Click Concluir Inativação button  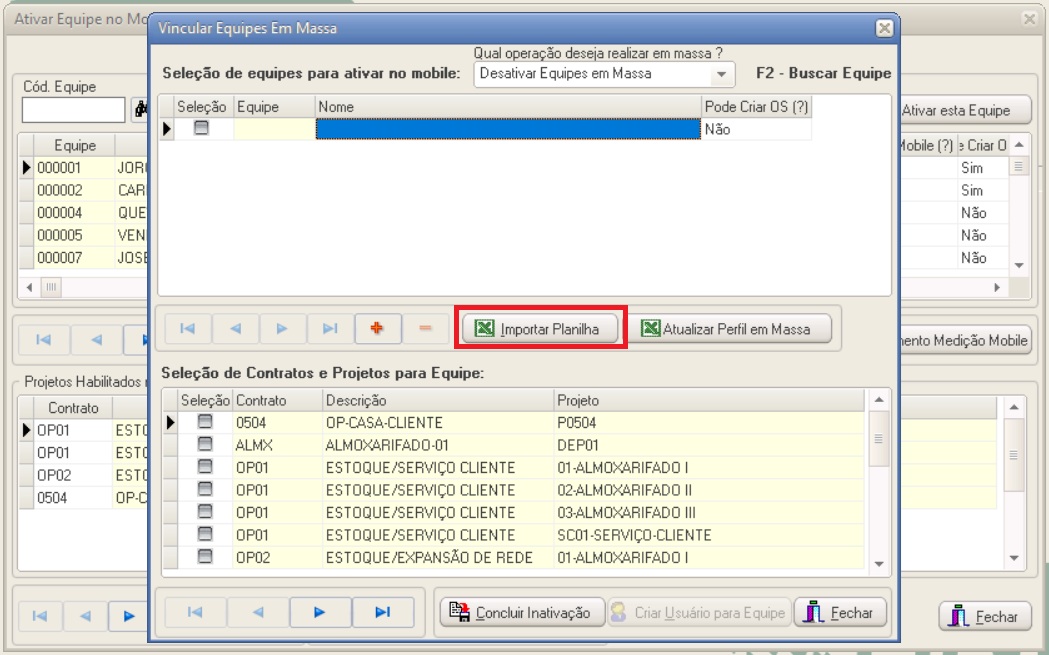[x=523, y=613]
